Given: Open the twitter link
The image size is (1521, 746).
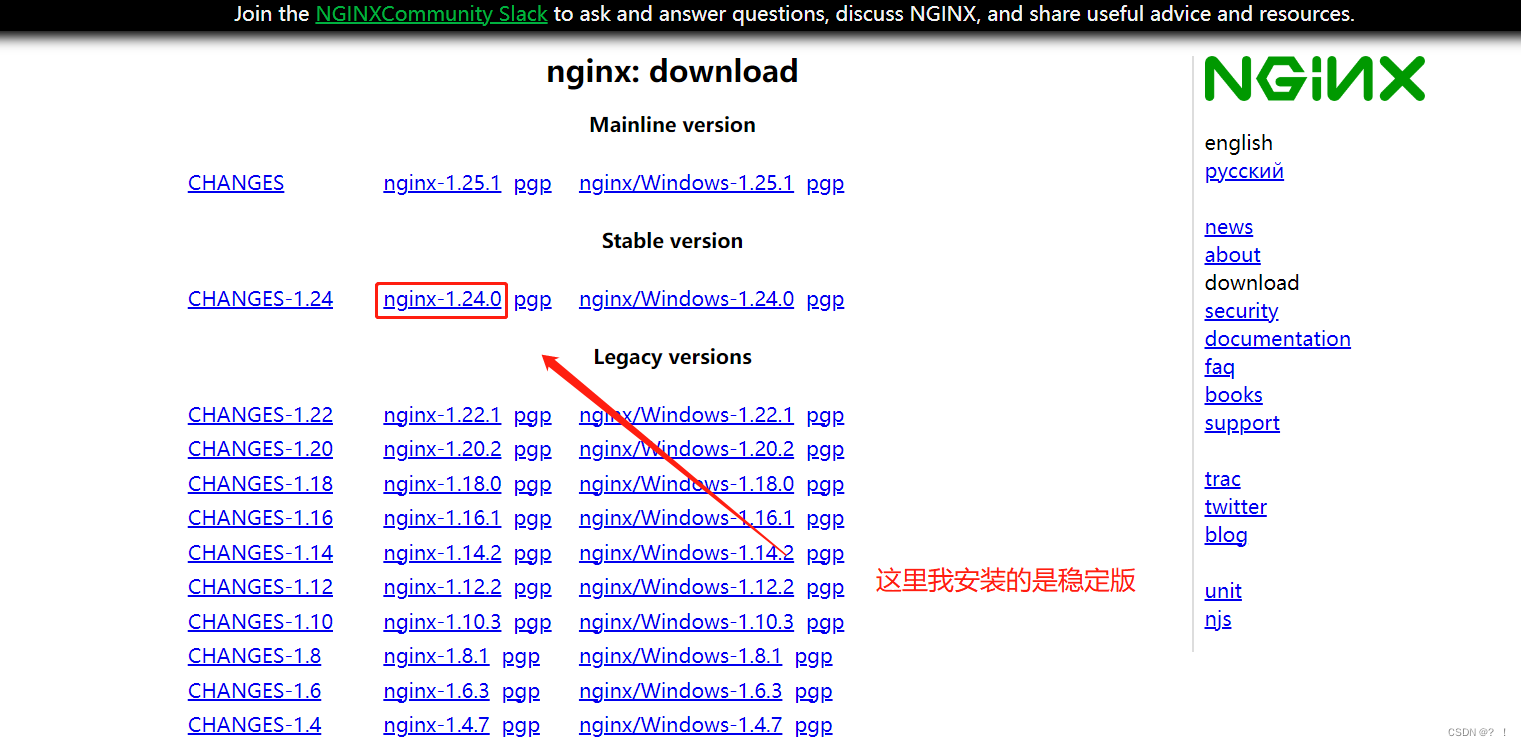Looking at the screenshot, I should (1235, 507).
